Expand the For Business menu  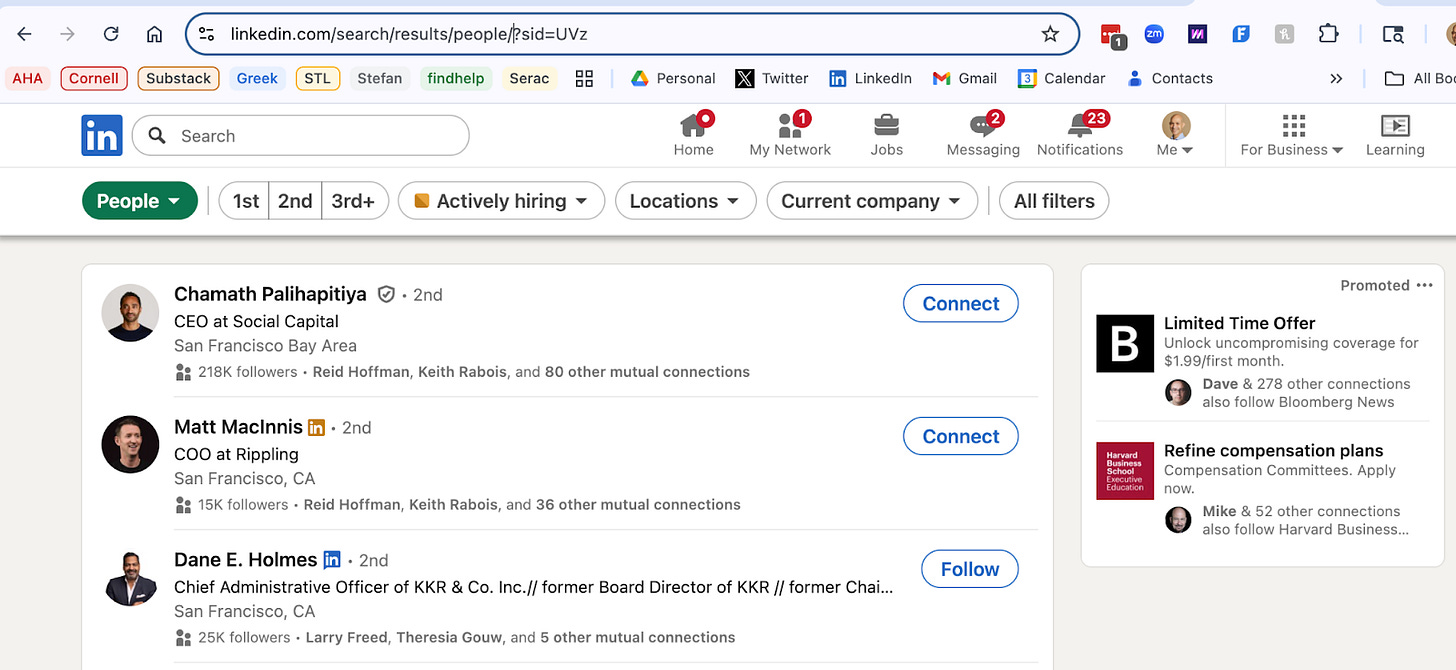[x=1291, y=135]
